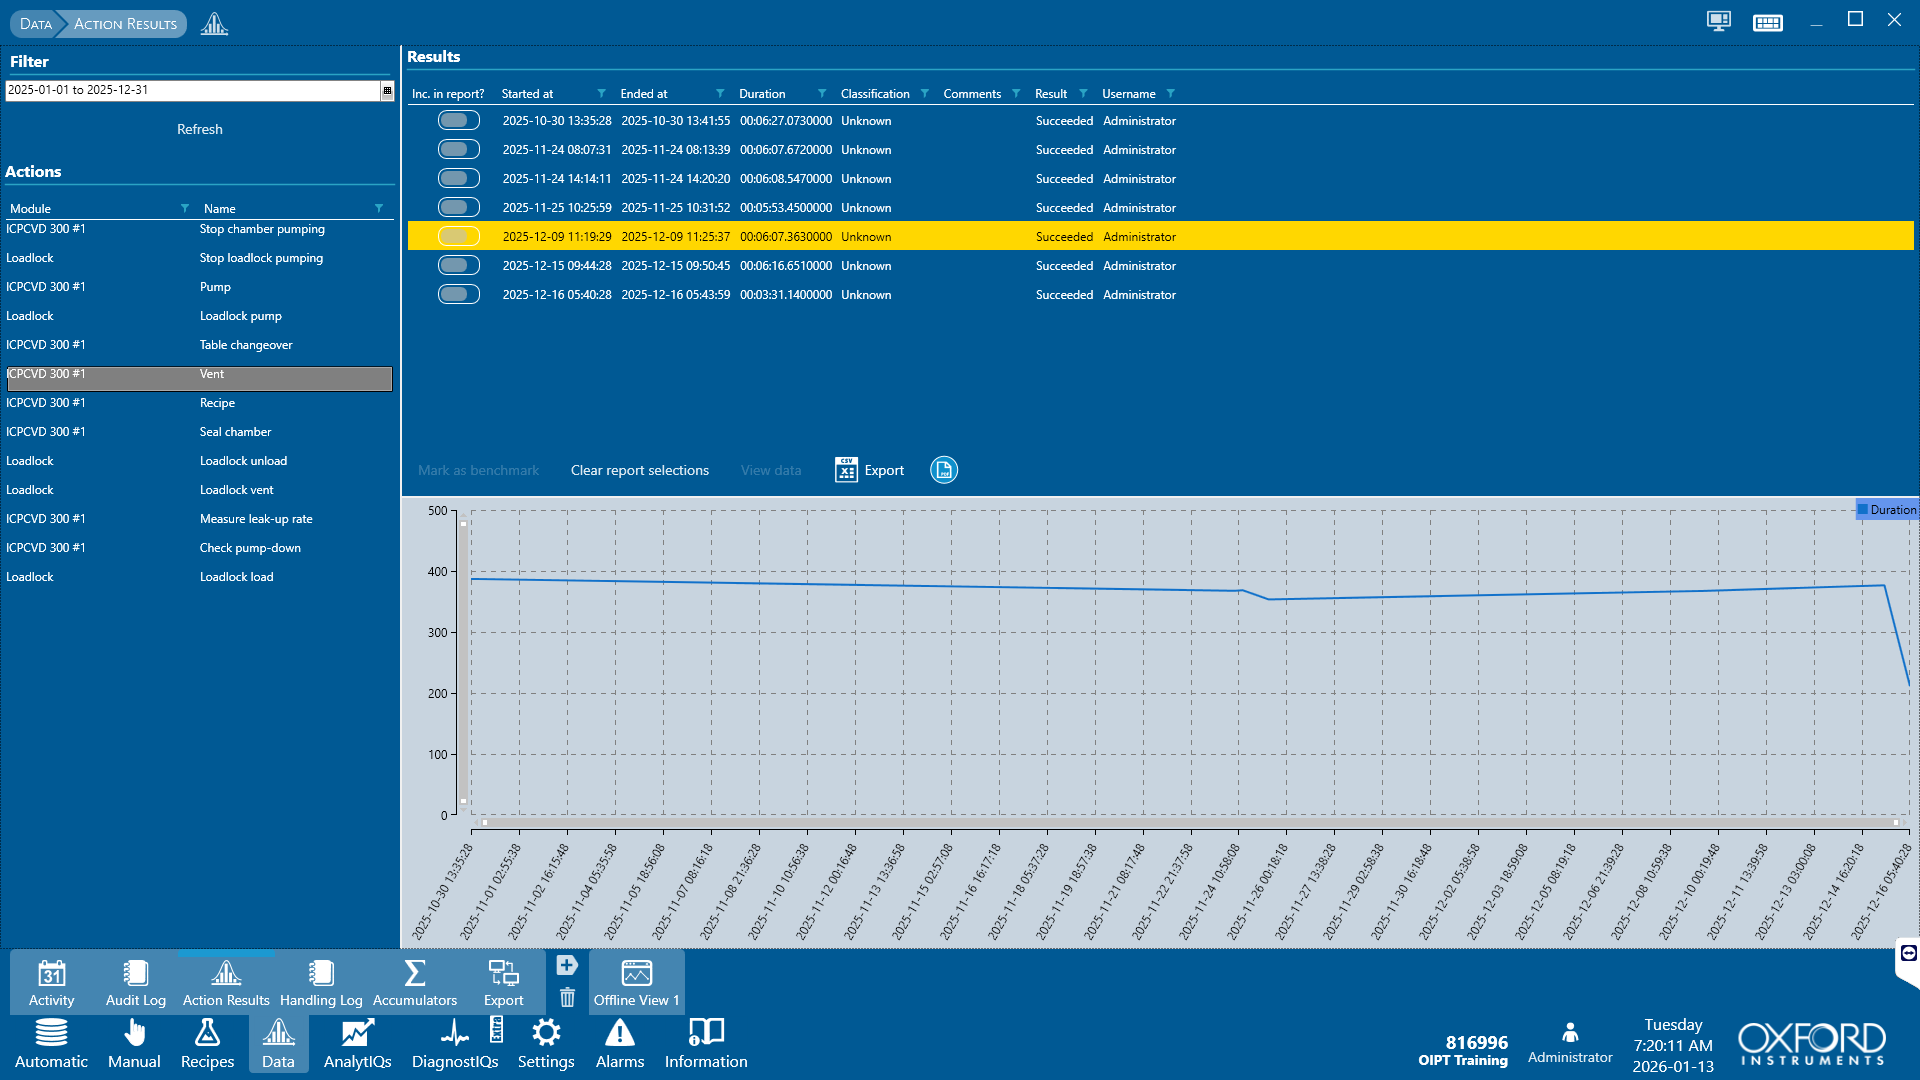Open the AnalytIQs section
This screenshot has height=1080, width=1920.
coord(357,1043)
